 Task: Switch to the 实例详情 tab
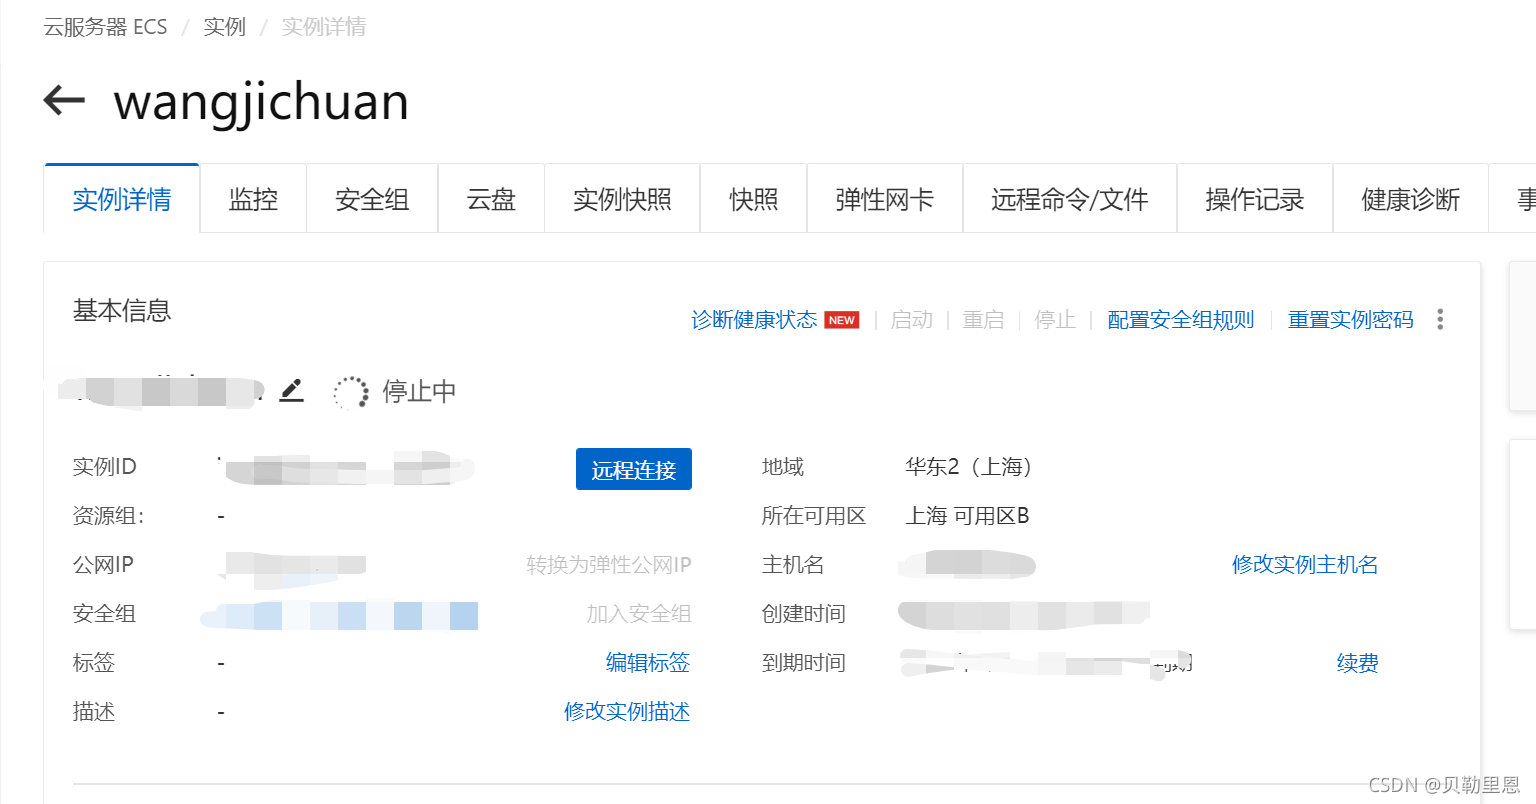[x=122, y=199]
